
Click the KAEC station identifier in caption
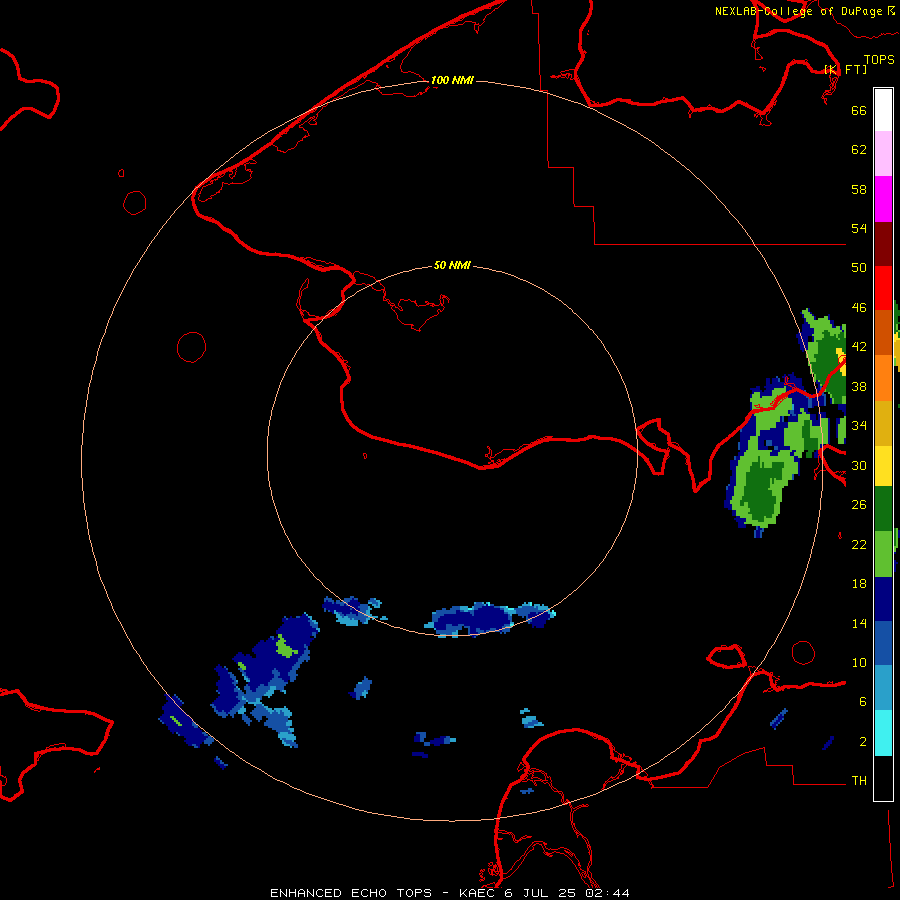point(479,893)
